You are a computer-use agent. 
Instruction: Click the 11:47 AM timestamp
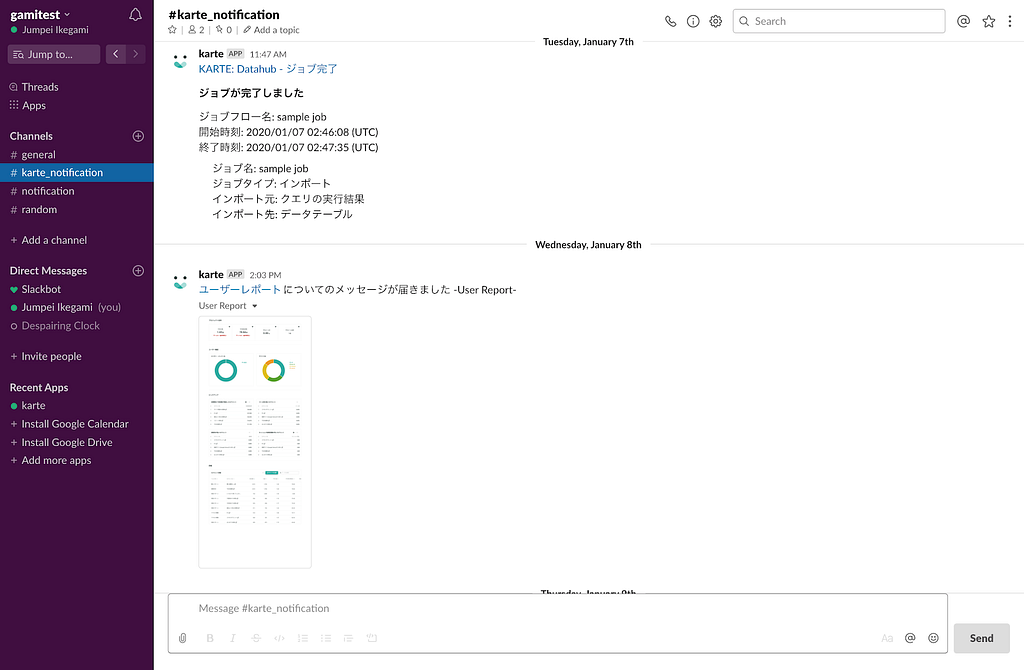(268, 54)
